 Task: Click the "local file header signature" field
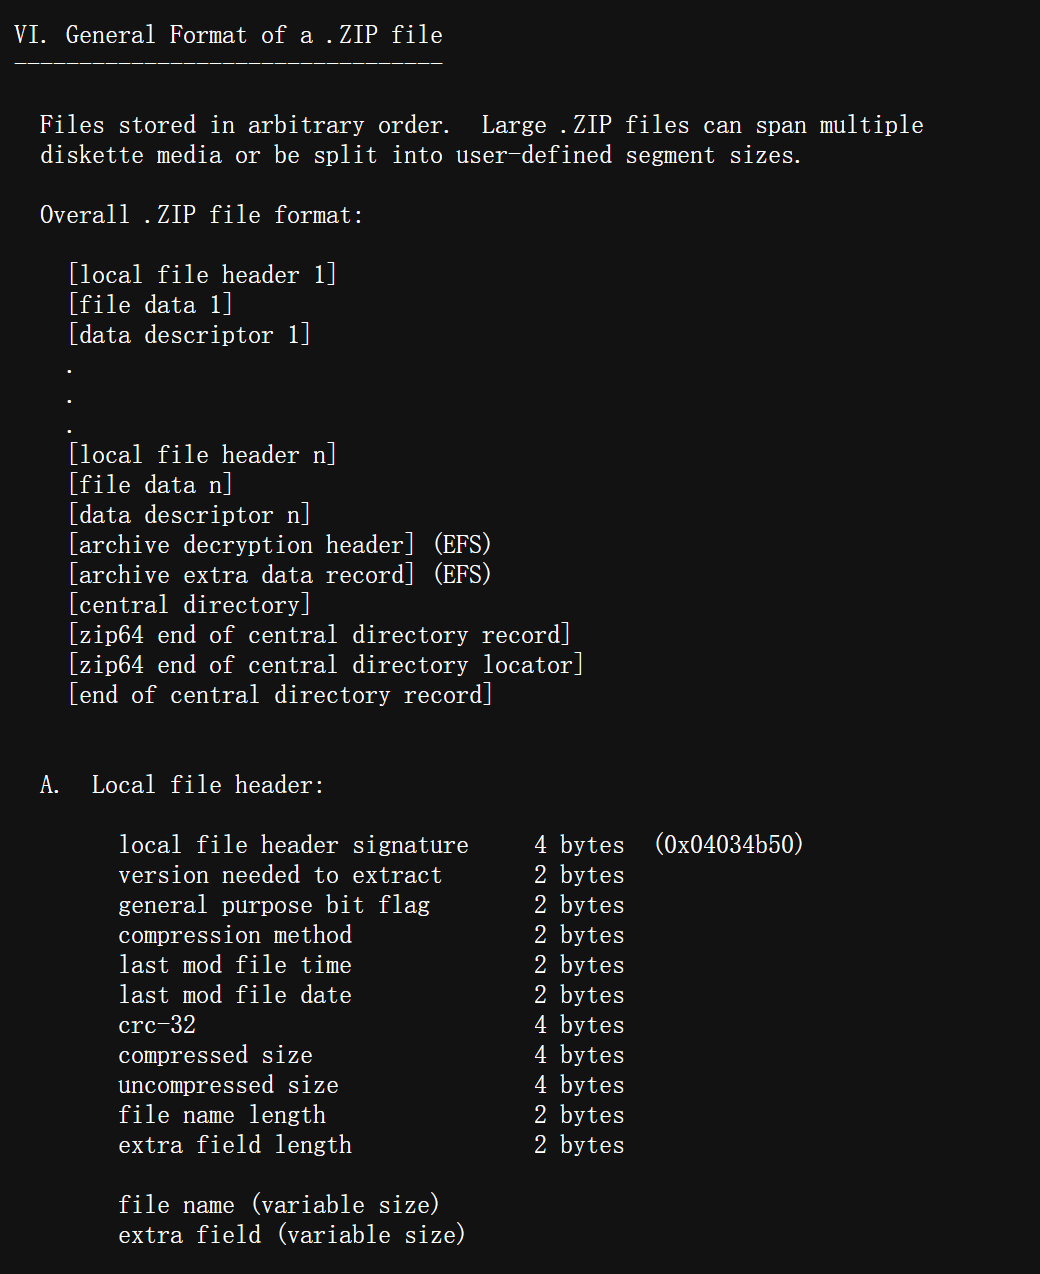pos(293,845)
